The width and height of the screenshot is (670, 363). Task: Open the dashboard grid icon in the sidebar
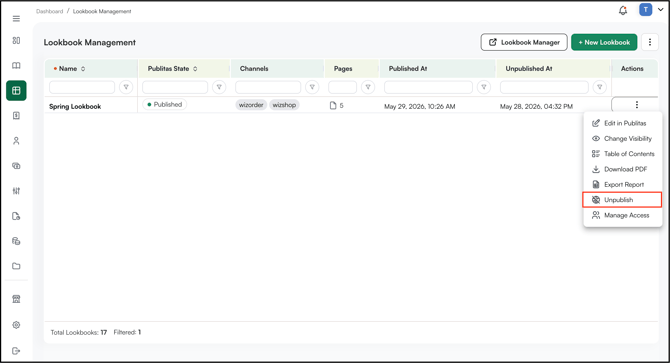click(x=16, y=41)
